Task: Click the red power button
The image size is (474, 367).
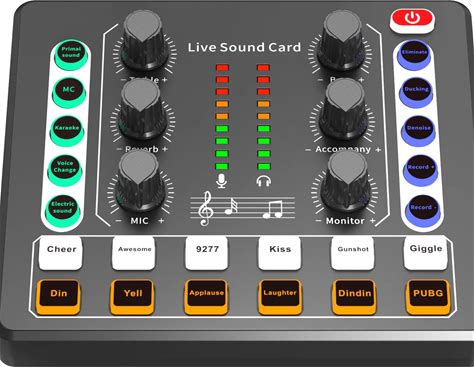Action: tap(412, 19)
